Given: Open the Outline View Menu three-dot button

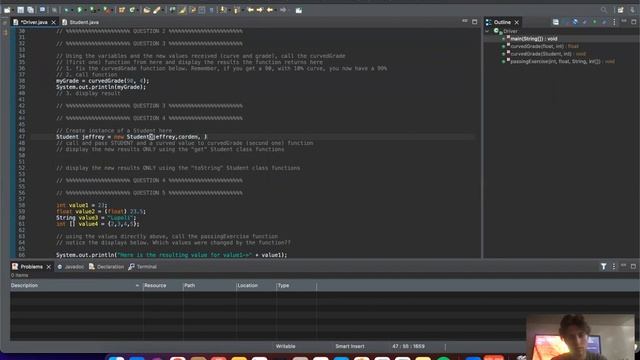Looking at the screenshot, I should point(614,22).
